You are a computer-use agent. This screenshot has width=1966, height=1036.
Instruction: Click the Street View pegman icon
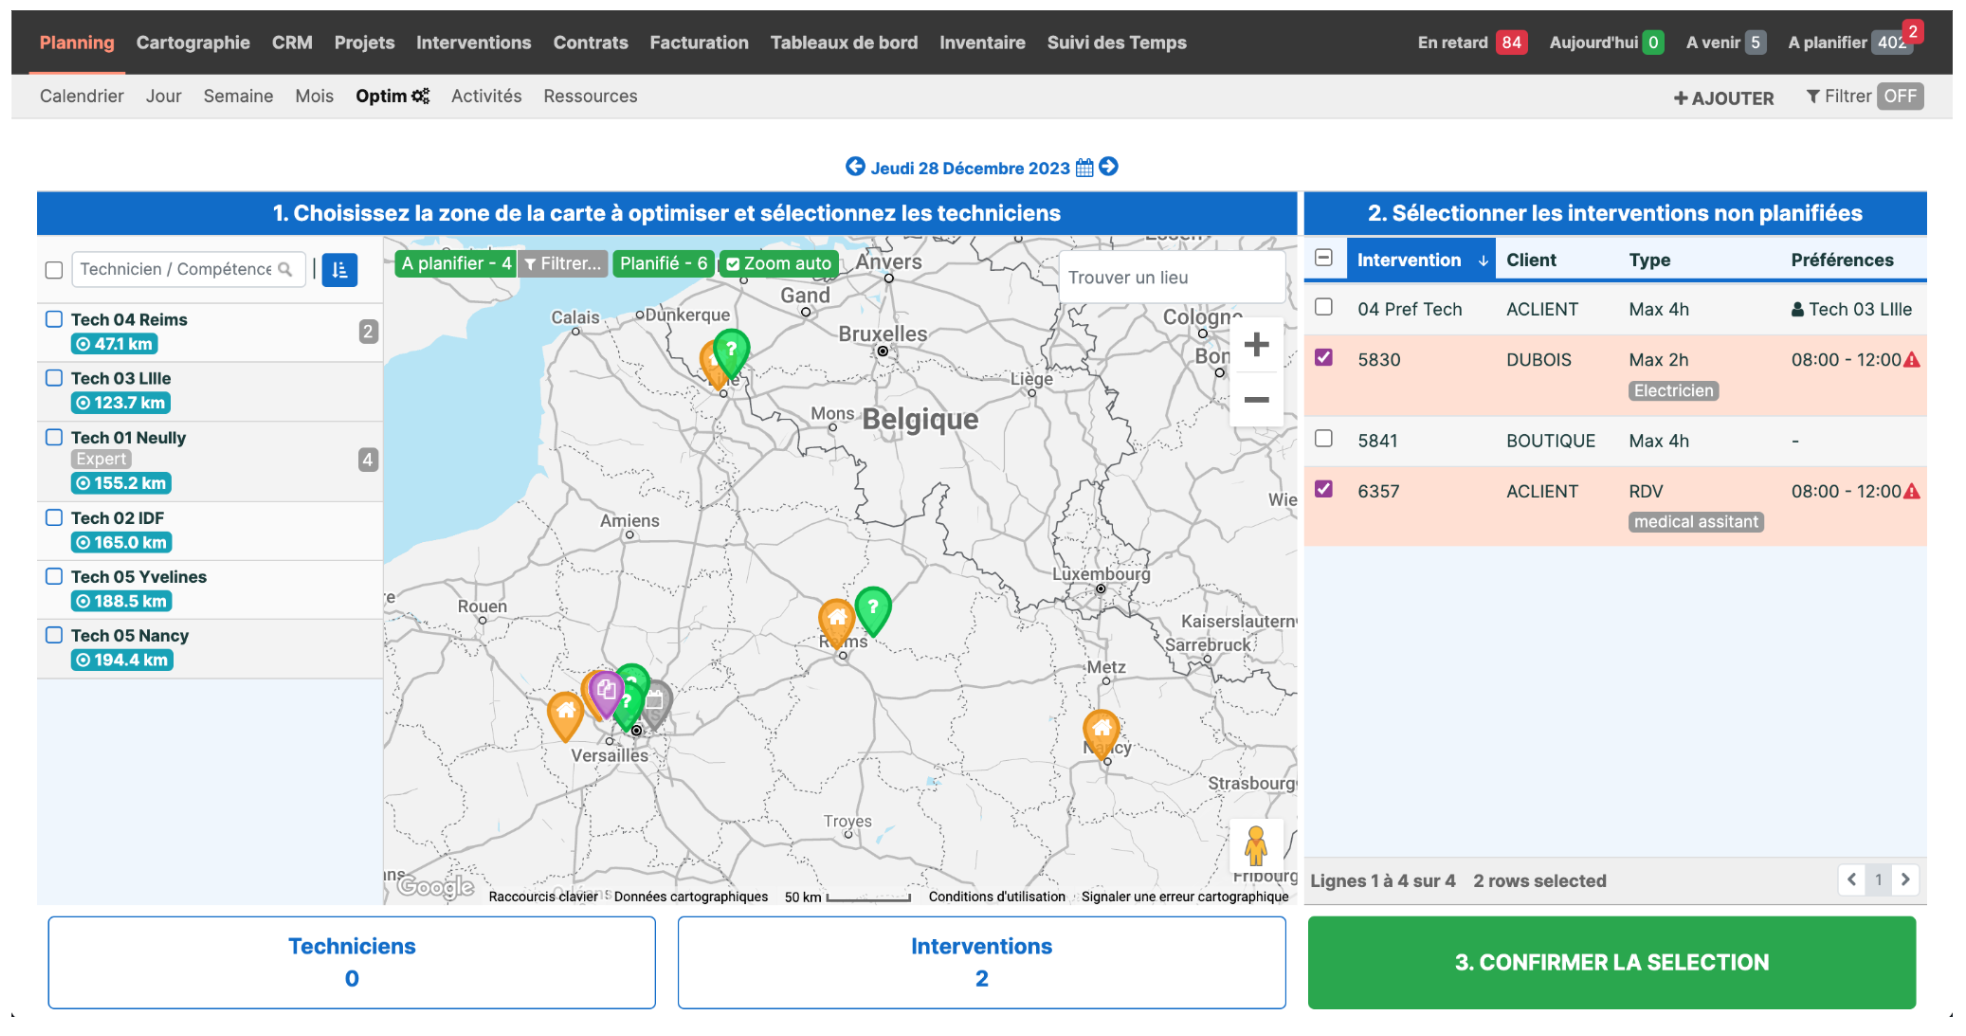(1256, 846)
